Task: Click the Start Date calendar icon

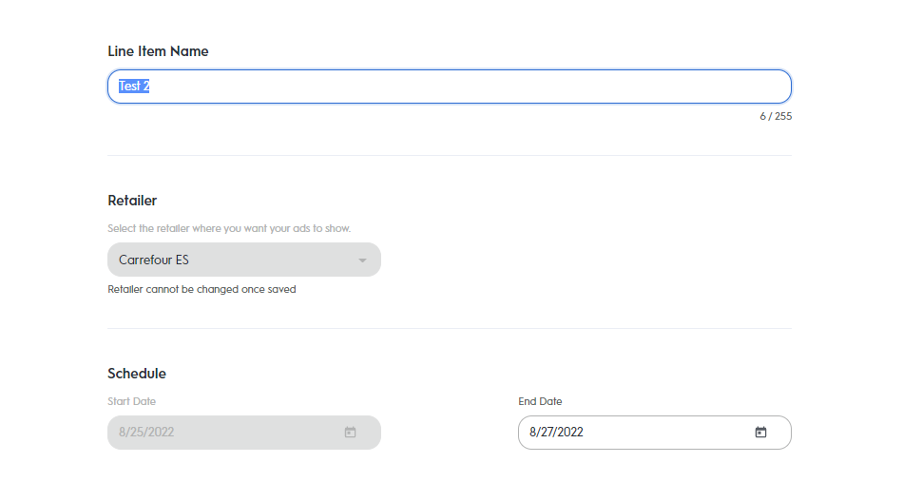Action: coord(350,432)
